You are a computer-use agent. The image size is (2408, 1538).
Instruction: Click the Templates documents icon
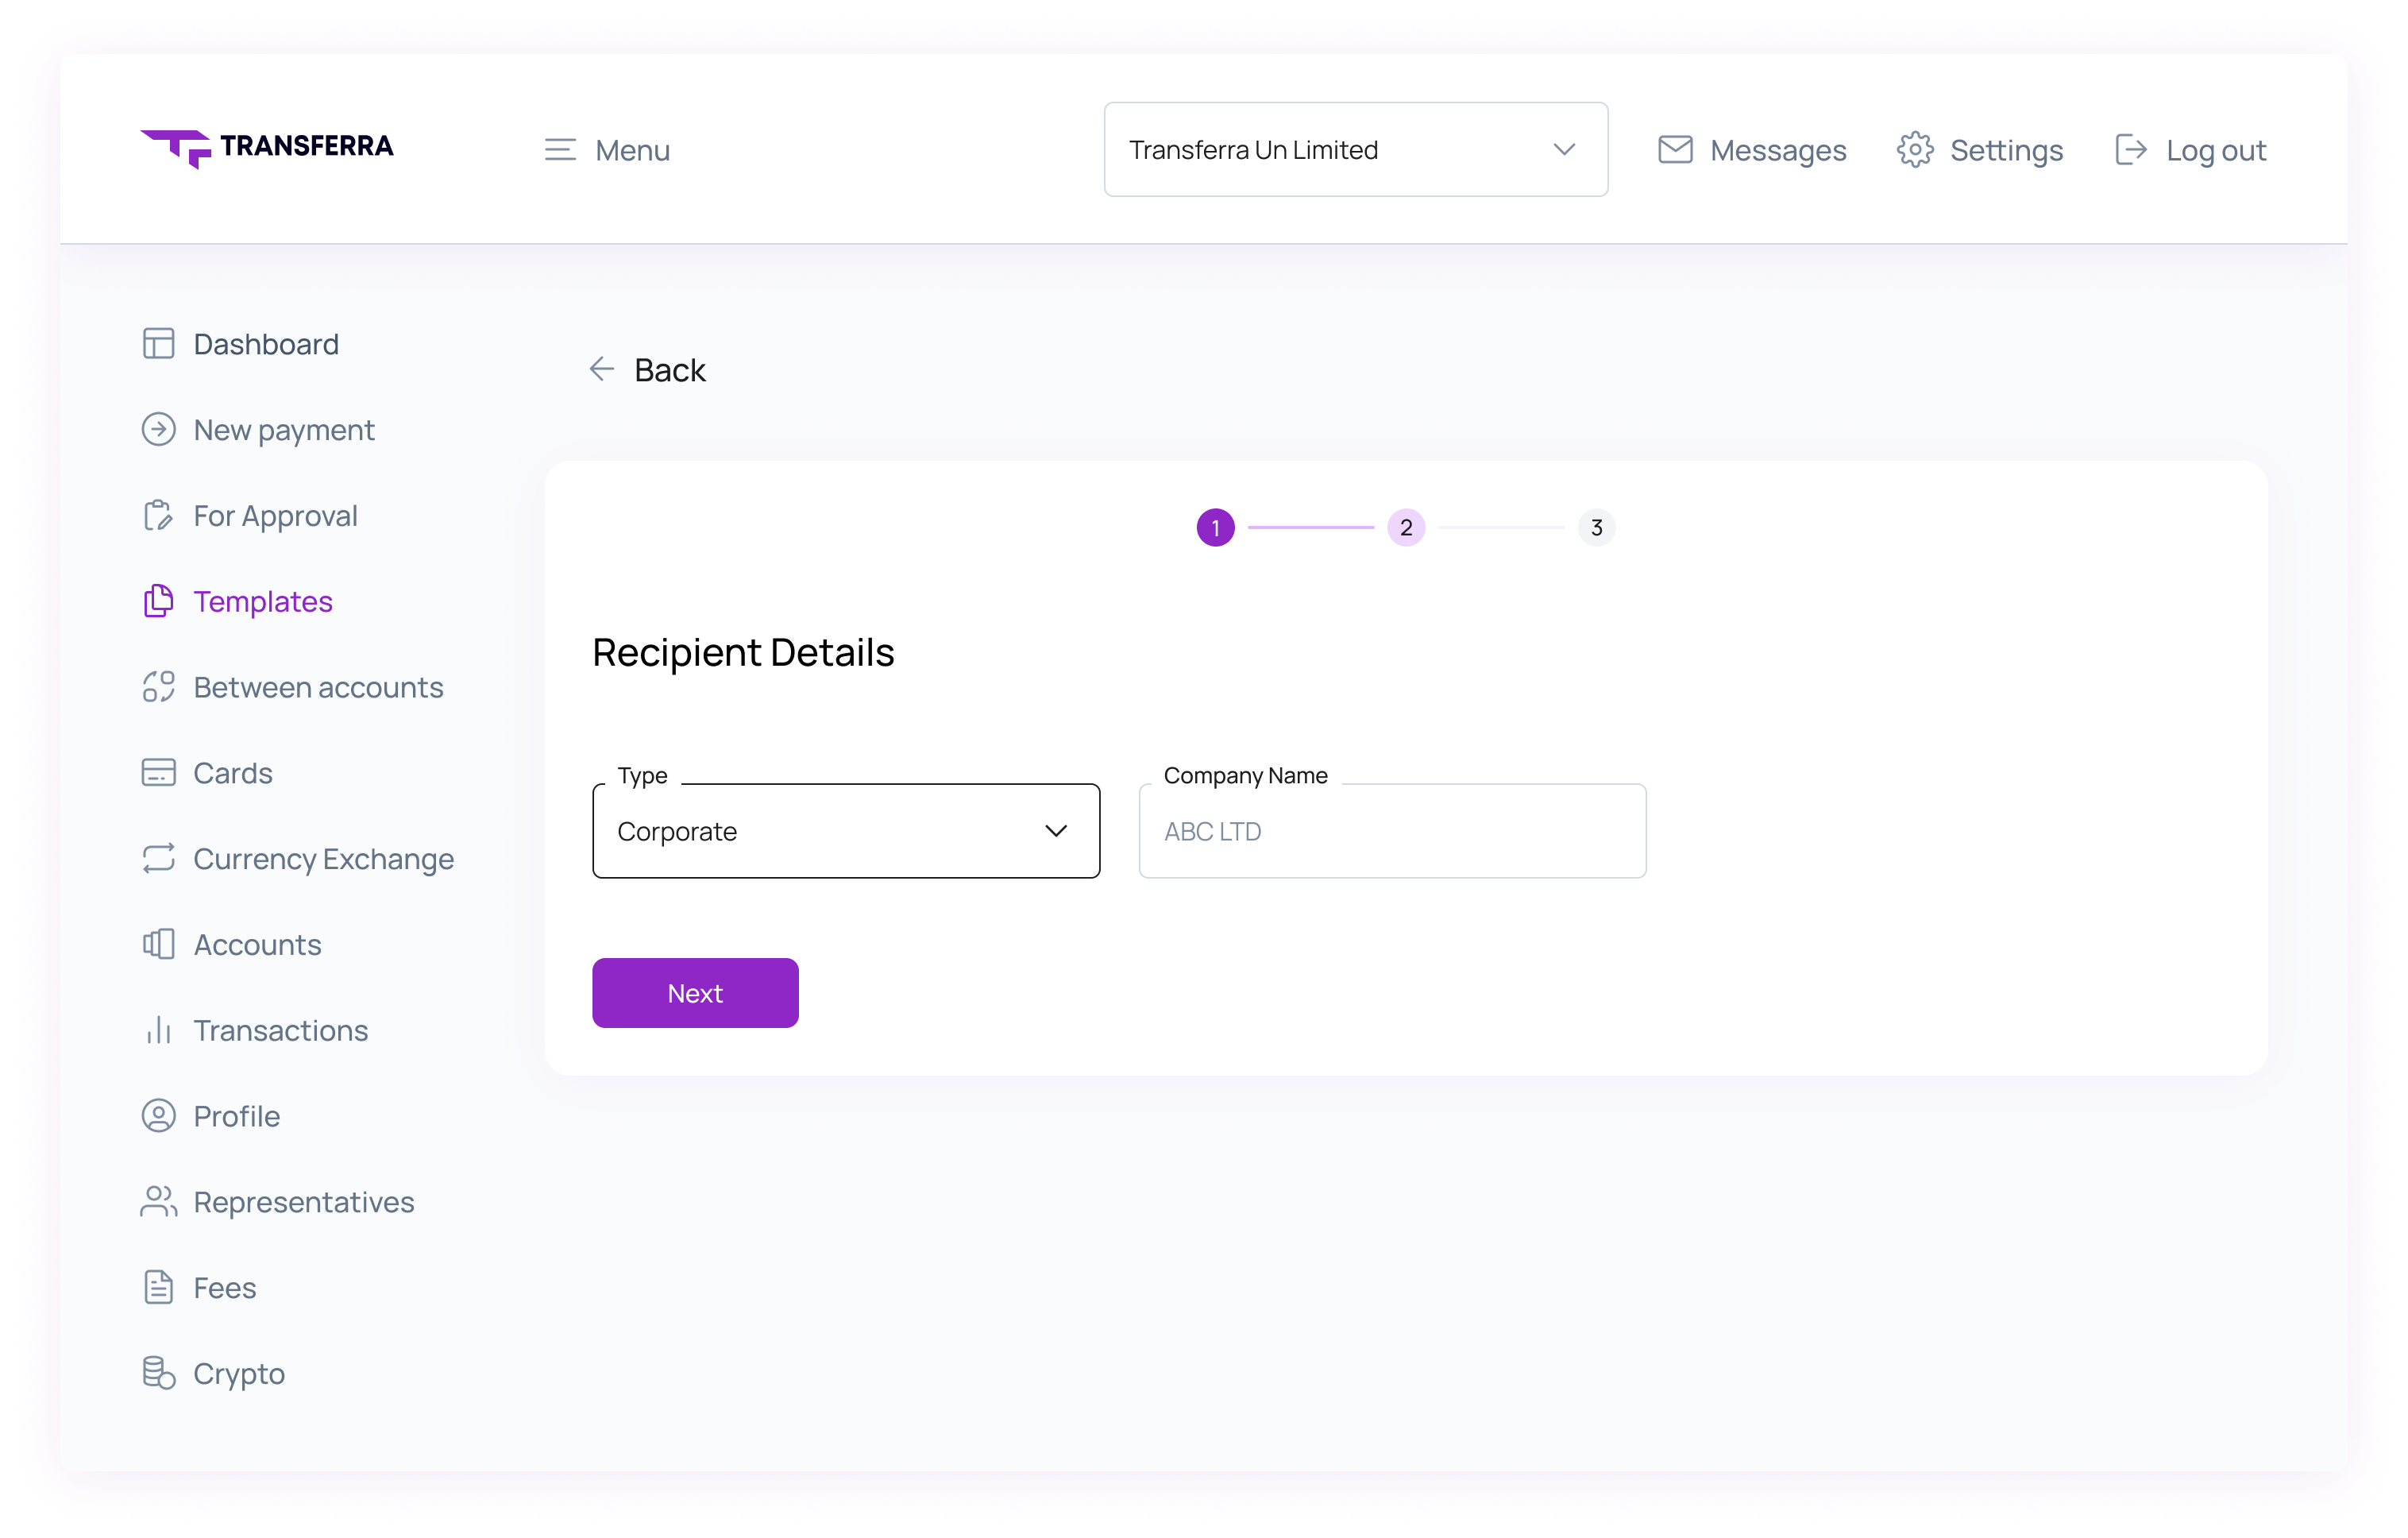pyautogui.click(x=158, y=602)
